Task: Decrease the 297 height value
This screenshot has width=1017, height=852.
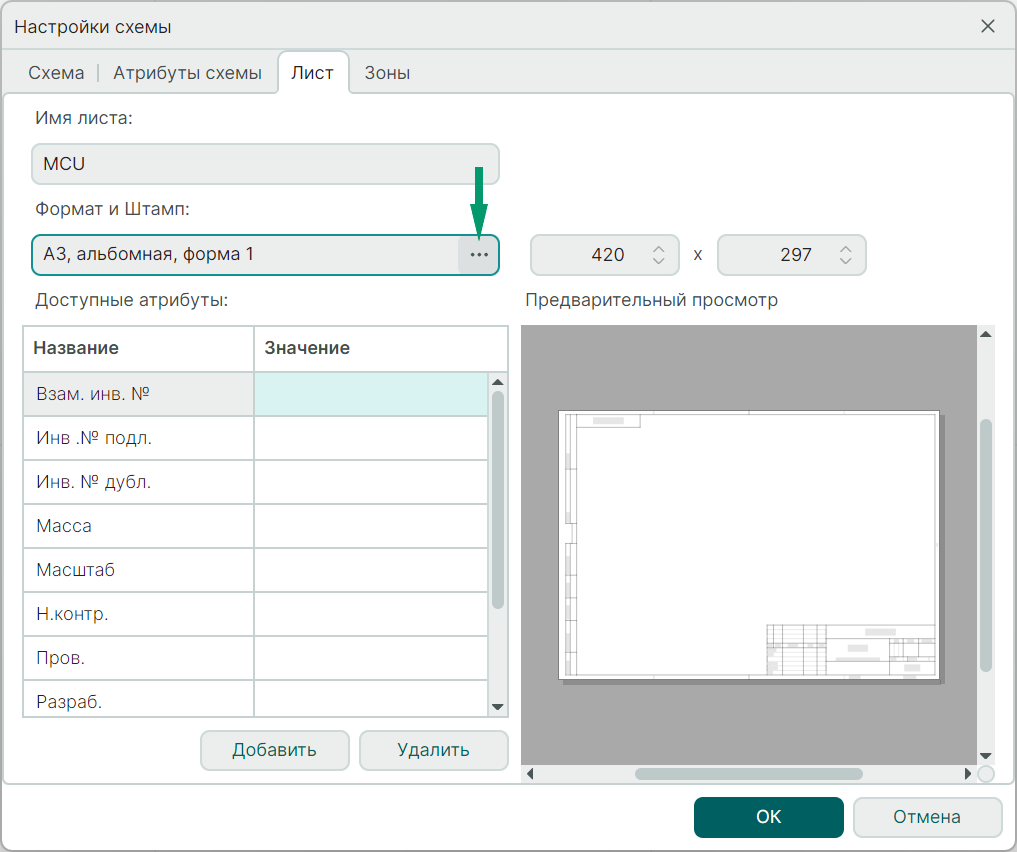Action: pos(845,262)
